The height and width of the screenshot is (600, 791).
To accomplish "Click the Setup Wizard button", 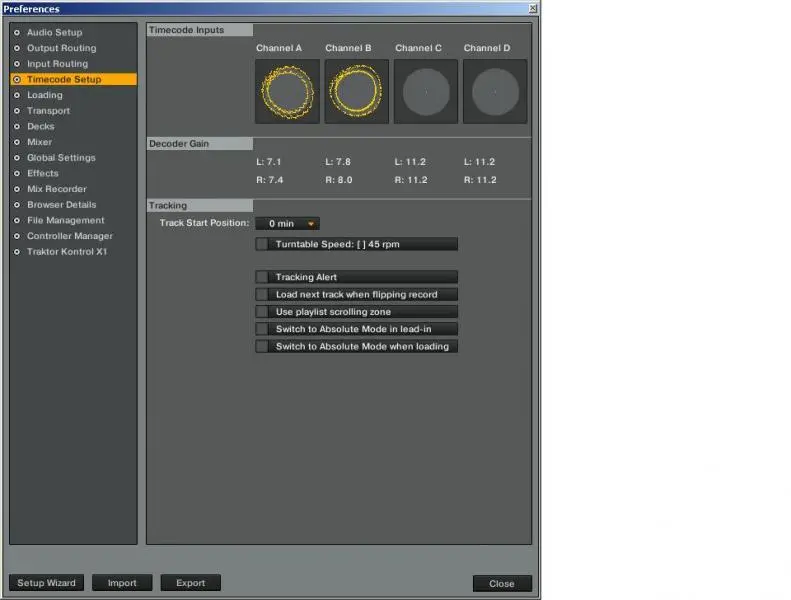I will click(46, 583).
